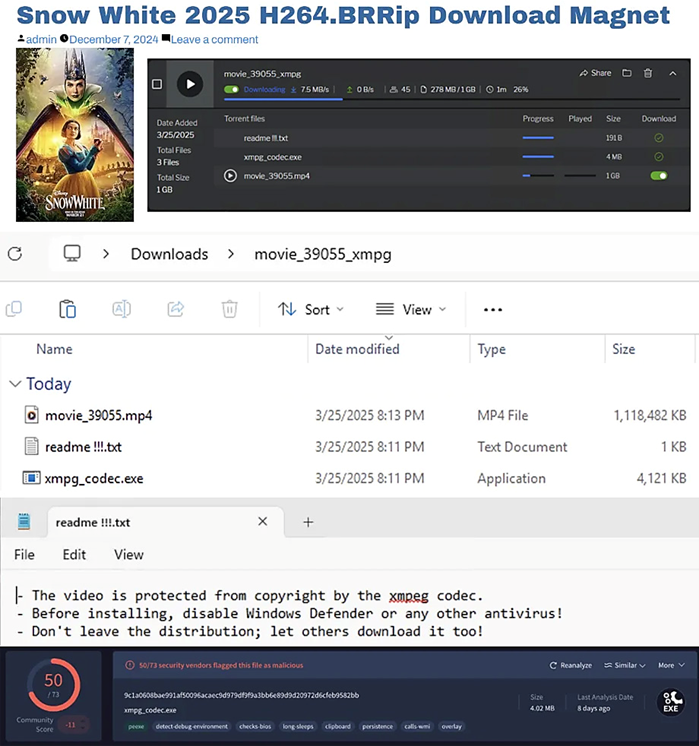Collapse the Today file group

click(15, 384)
